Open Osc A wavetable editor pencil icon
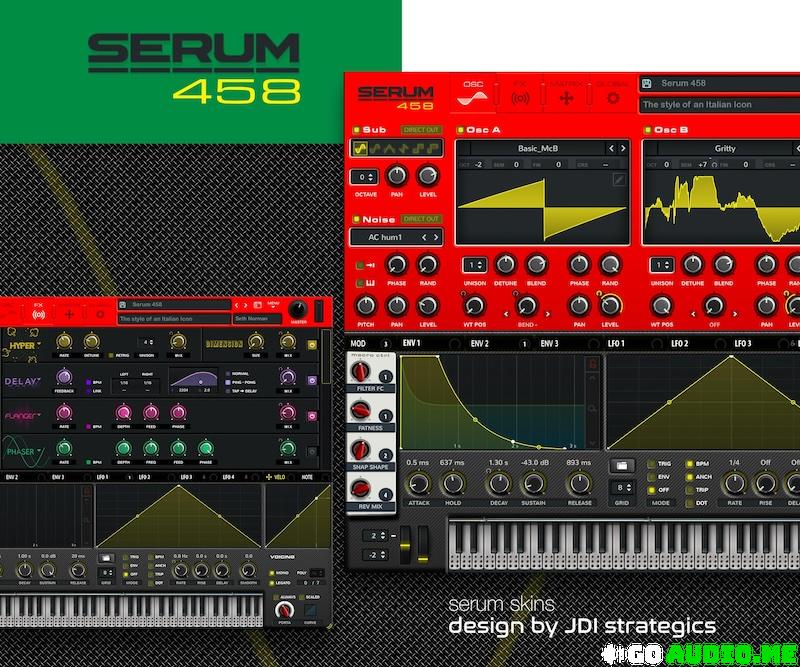Viewport: 800px width, 667px height. [618, 179]
